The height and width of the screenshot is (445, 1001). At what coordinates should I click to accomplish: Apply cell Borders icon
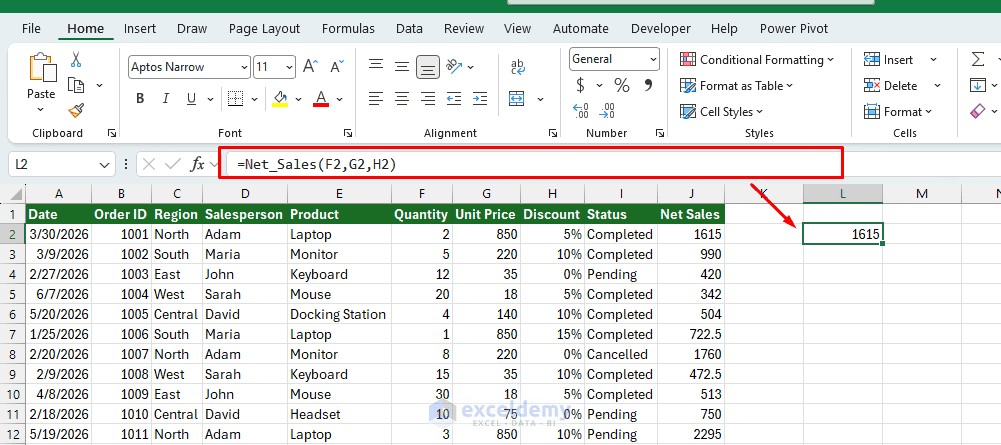coord(236,99)
